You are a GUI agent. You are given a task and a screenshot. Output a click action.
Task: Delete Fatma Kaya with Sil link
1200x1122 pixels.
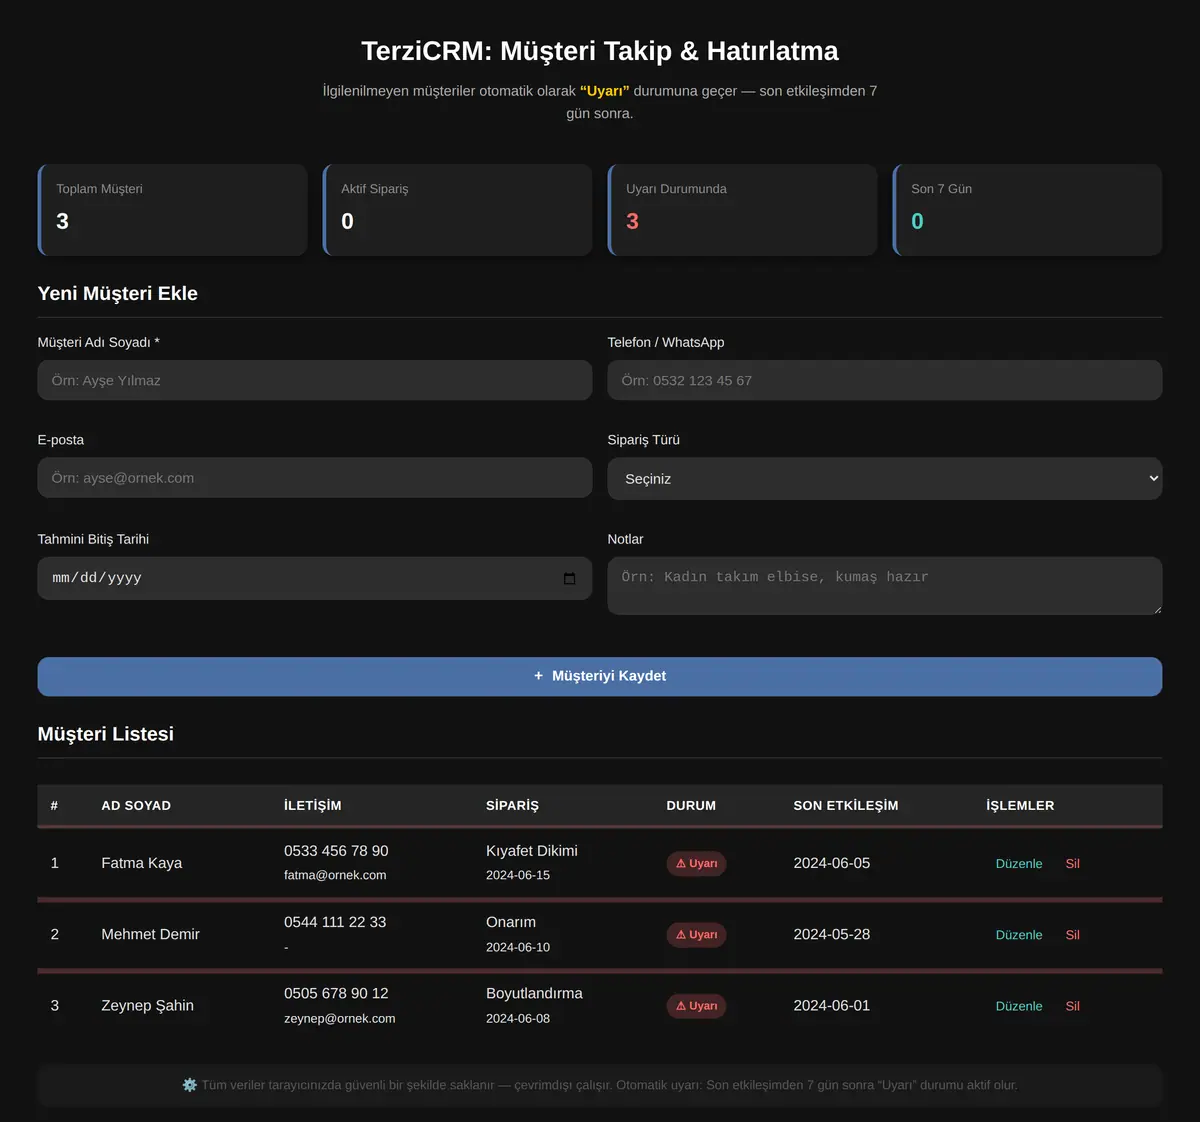click(1072, 864)
